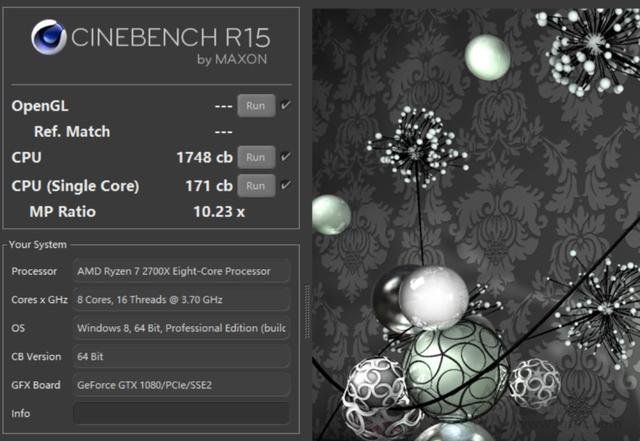Toggle the CPU (Single Core) checkbox
Viewport: 640px width, 441px height.
coord(286,185)
